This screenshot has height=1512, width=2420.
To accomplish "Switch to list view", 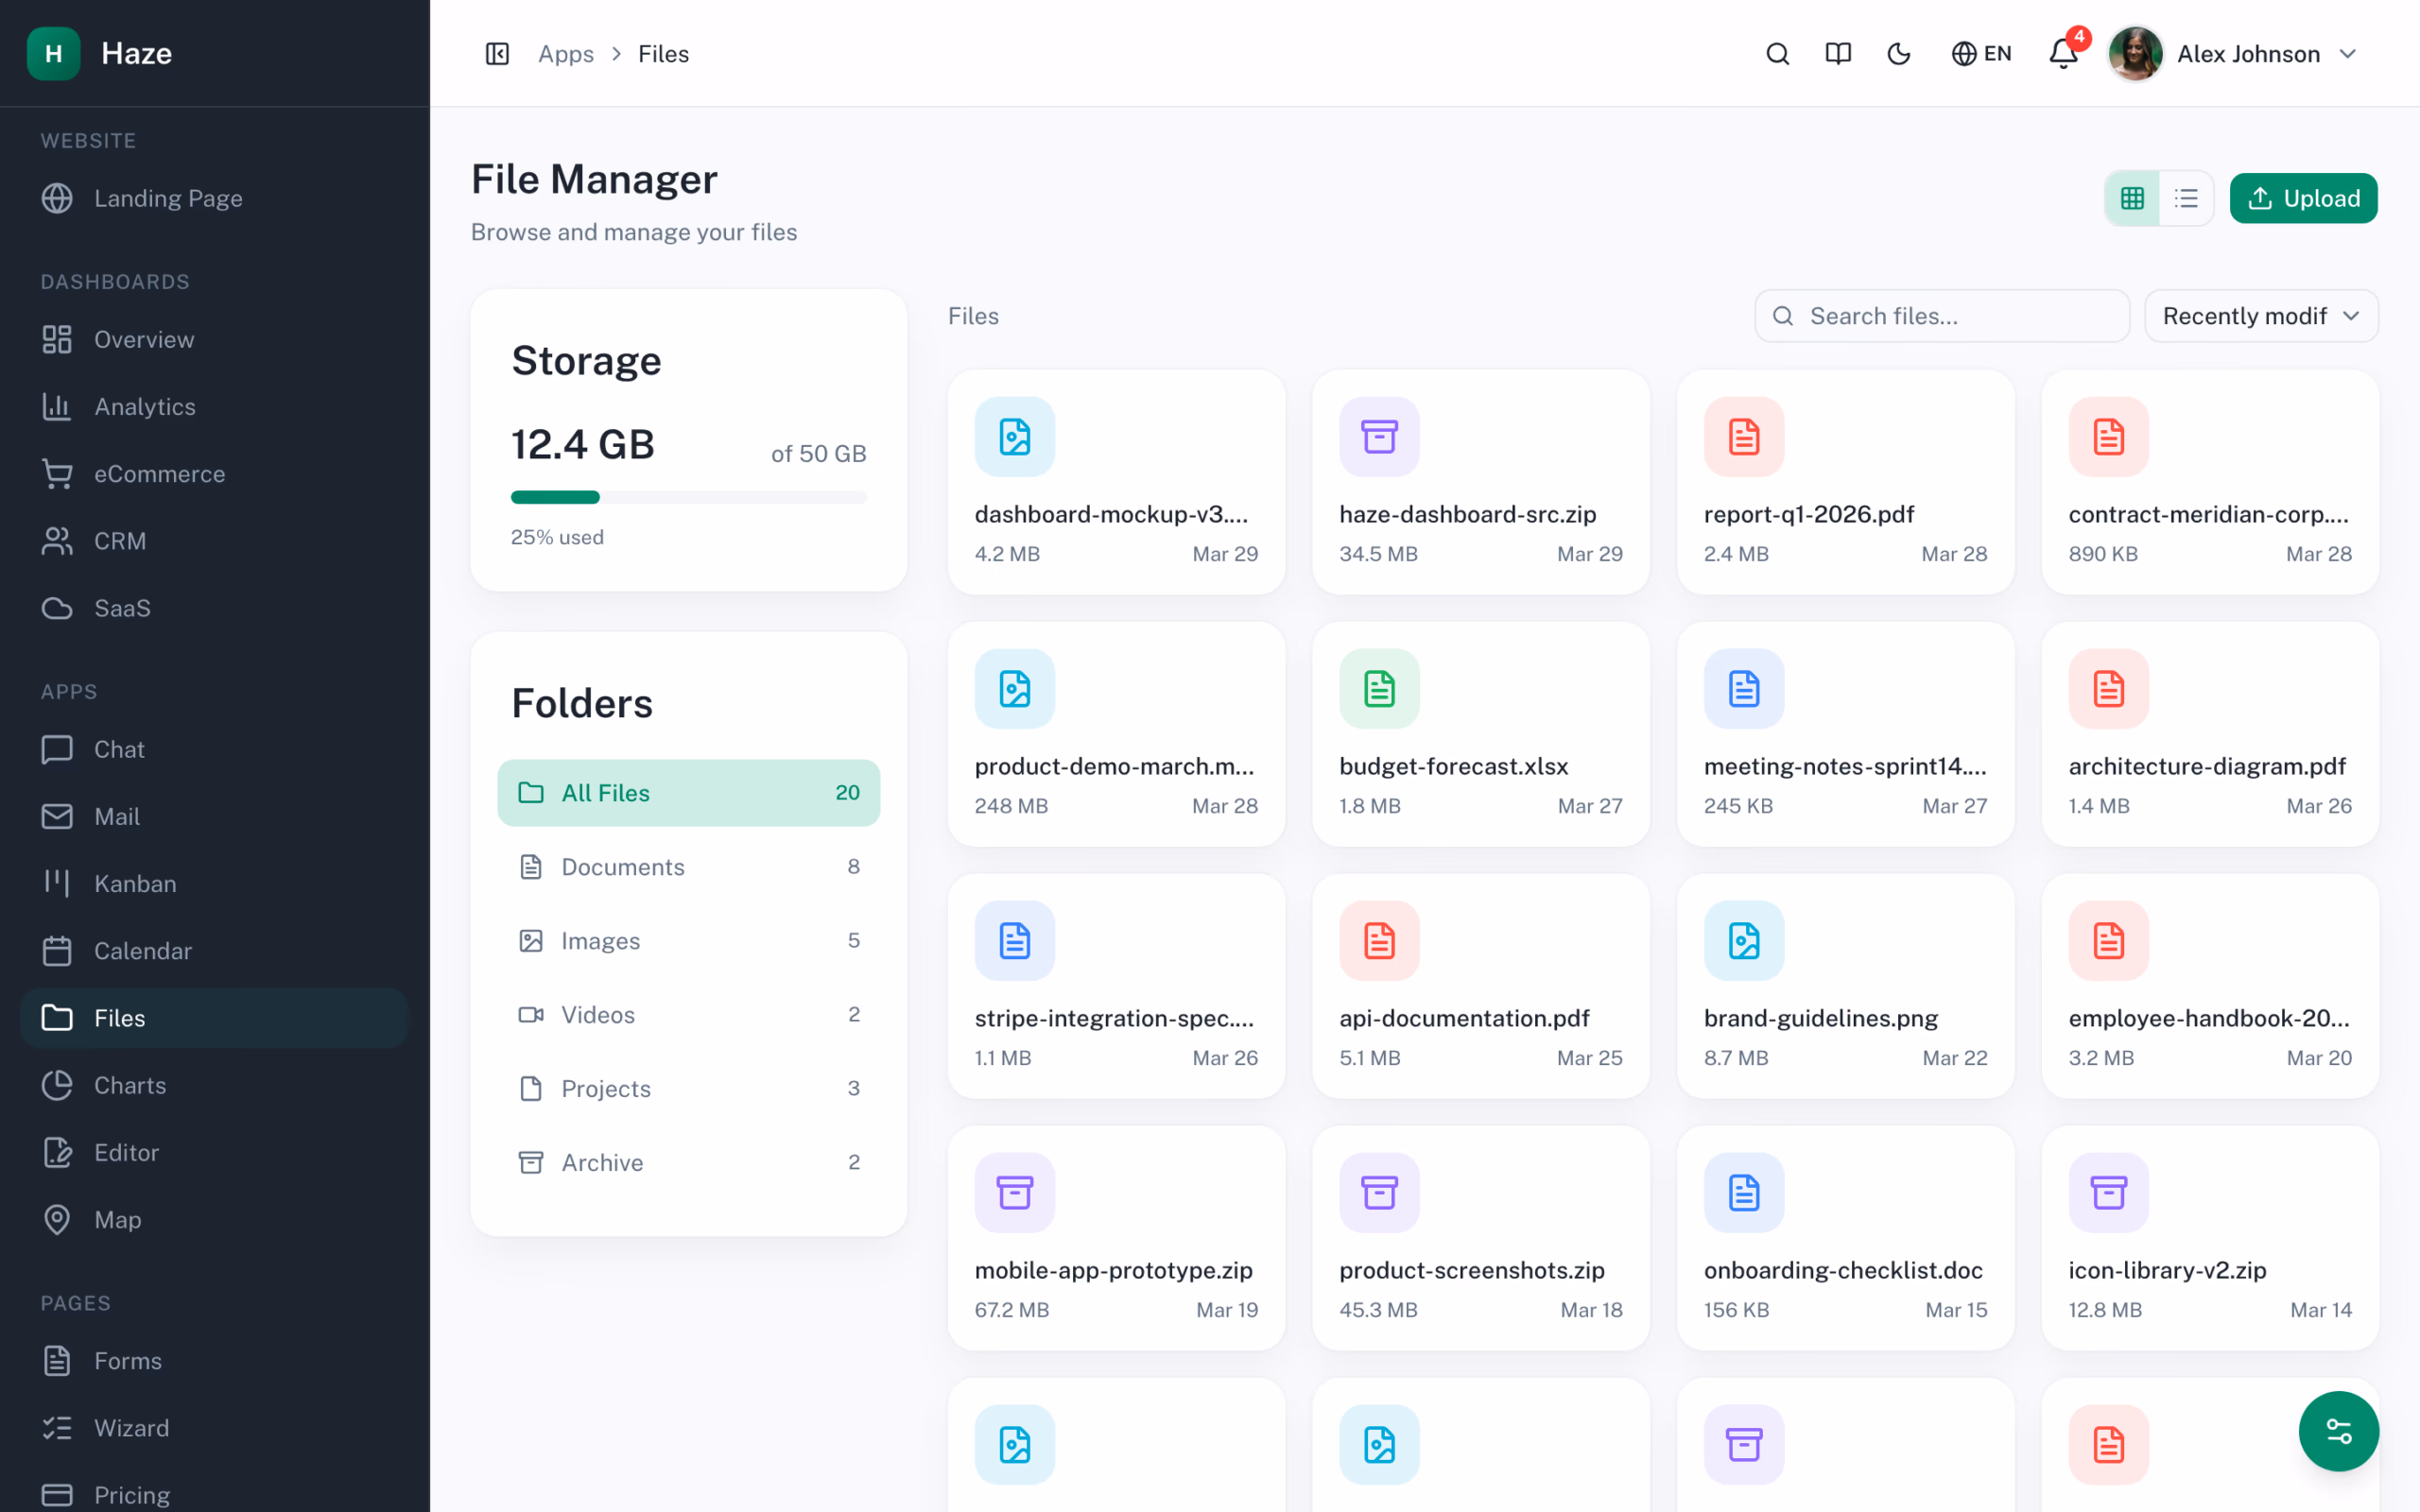I will (x=2186, y=198).
